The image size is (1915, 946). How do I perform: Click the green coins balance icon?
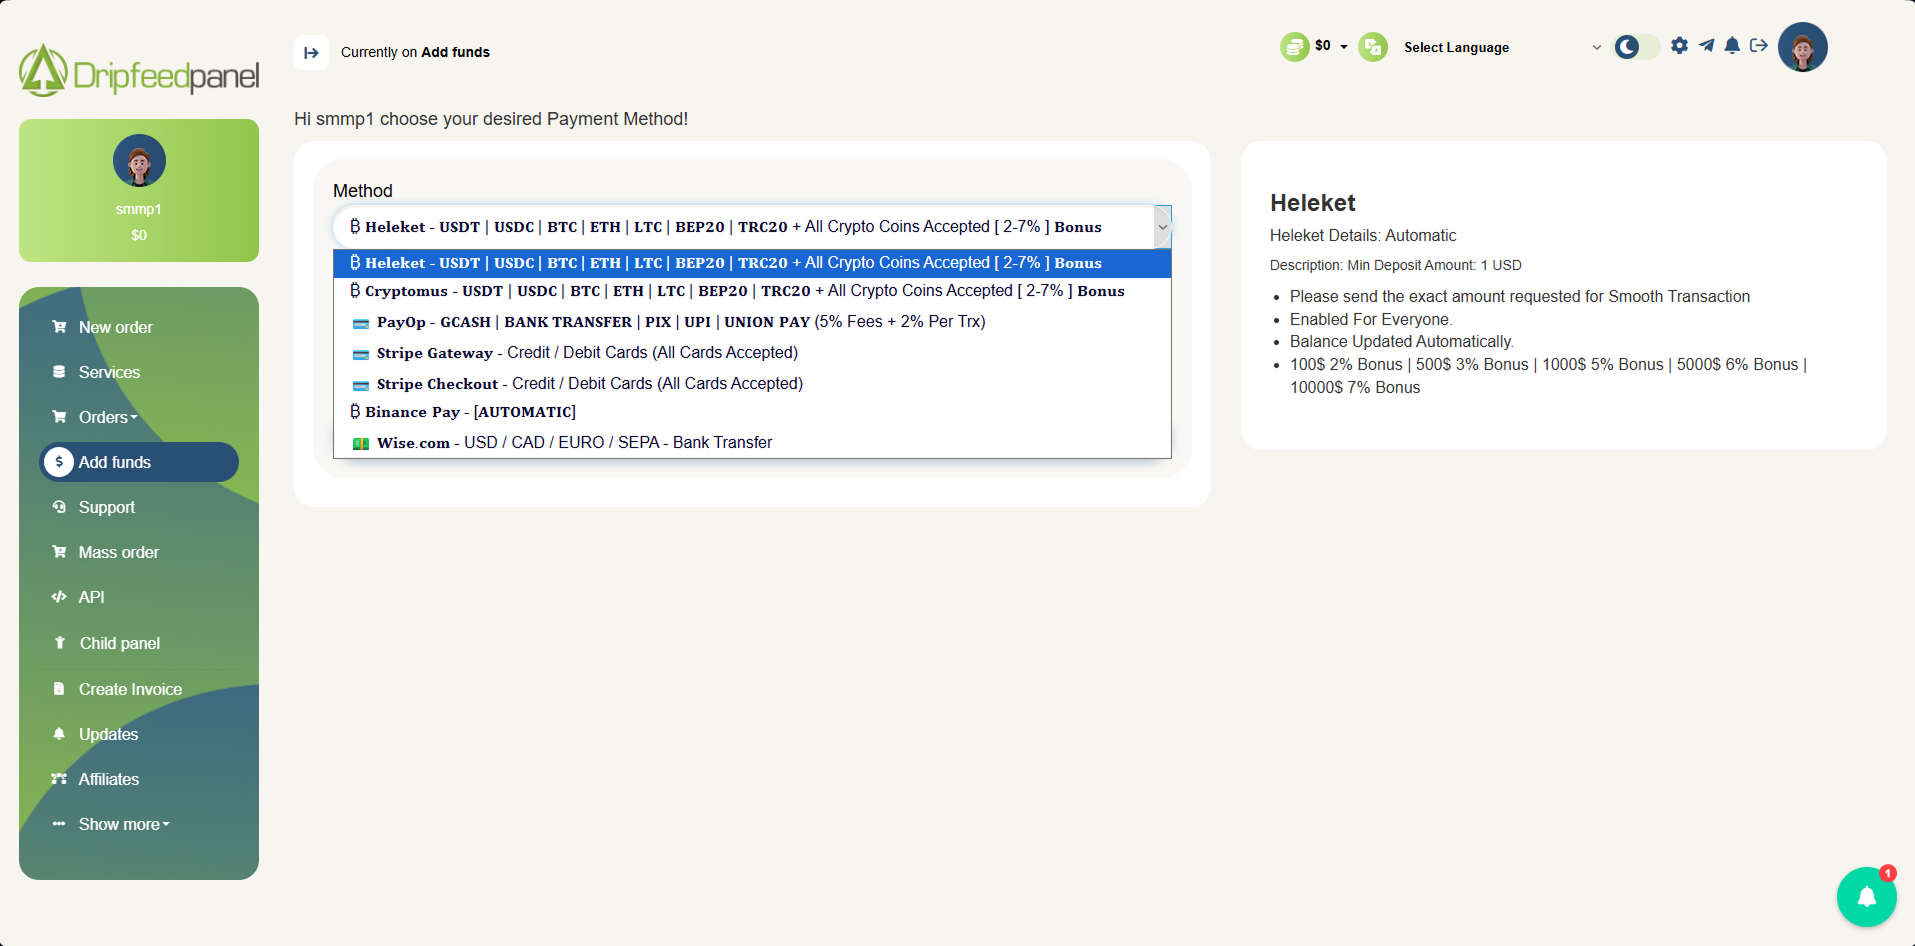(x=1294, y=47)
